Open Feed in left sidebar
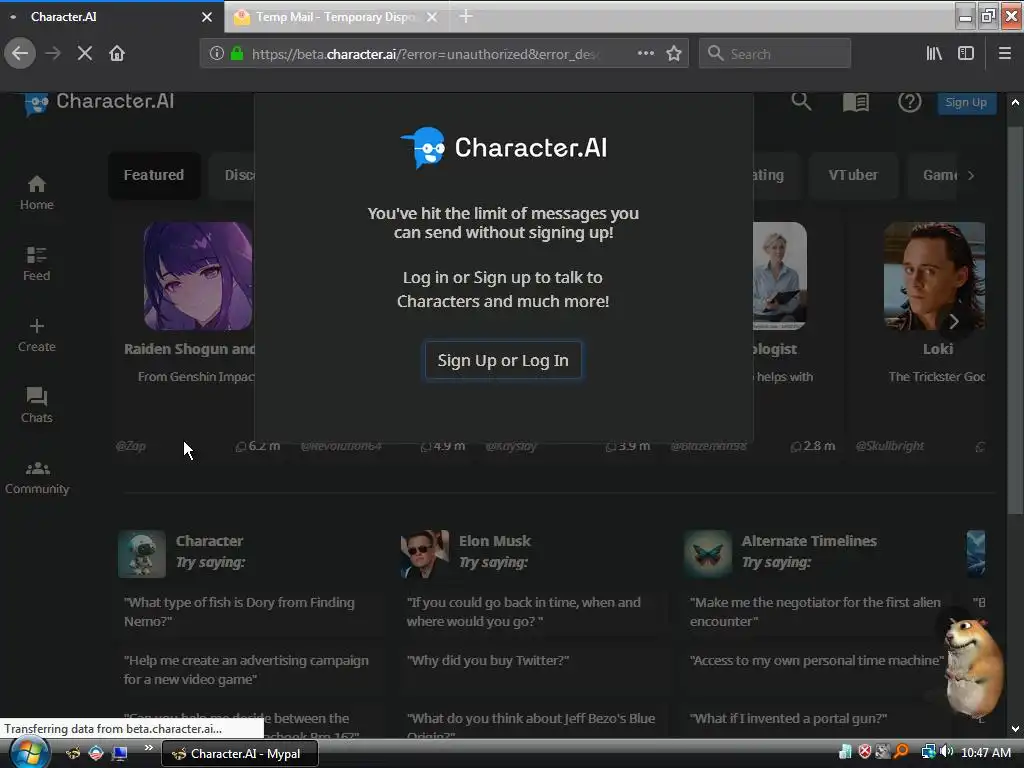 [x=37, y=264]
